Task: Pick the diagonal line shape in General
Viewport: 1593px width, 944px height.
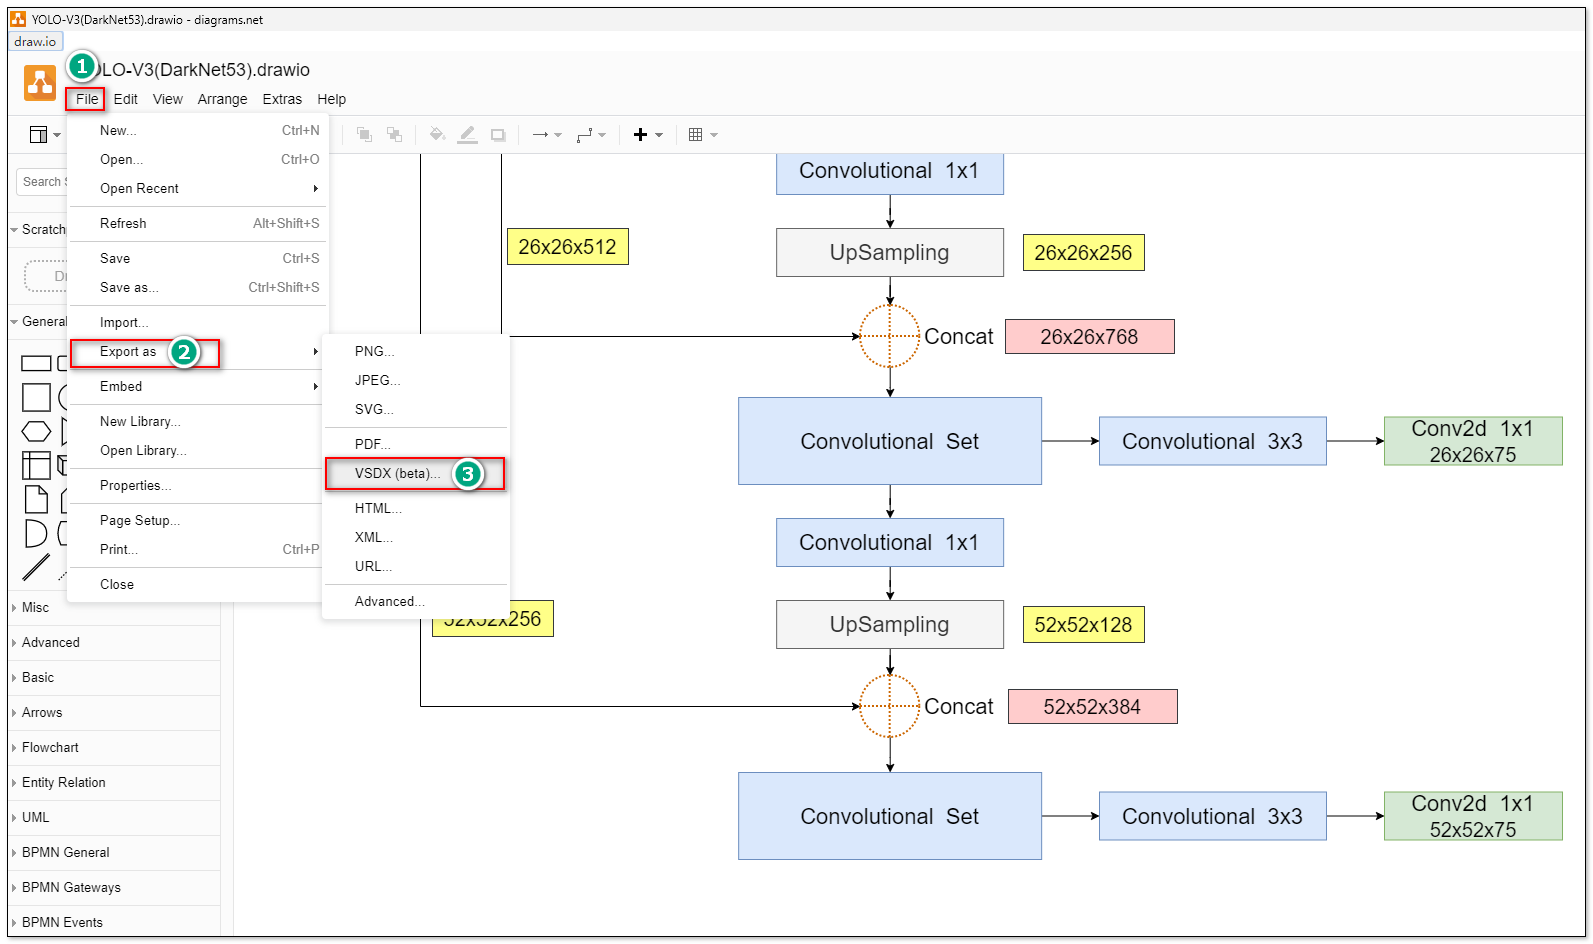Action: pos(36,567)
